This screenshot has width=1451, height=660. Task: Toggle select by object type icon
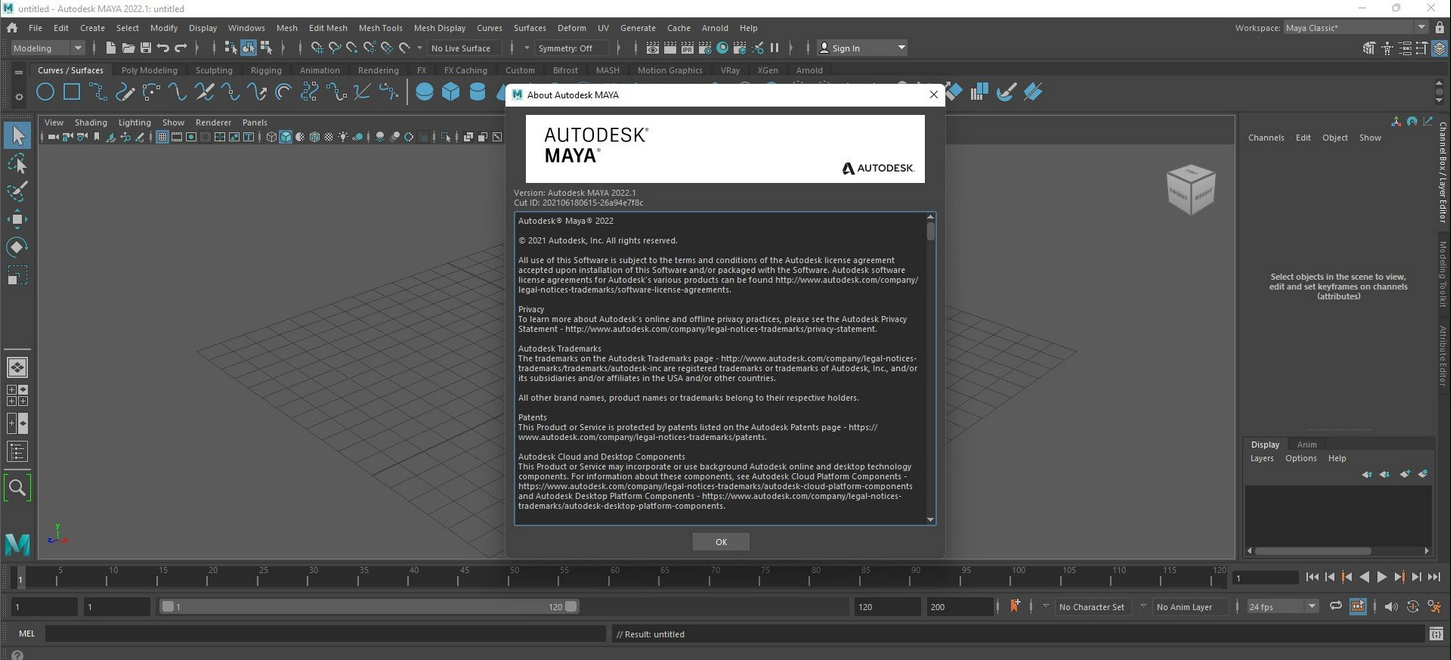pyautogui.click(x=248, y=48)
